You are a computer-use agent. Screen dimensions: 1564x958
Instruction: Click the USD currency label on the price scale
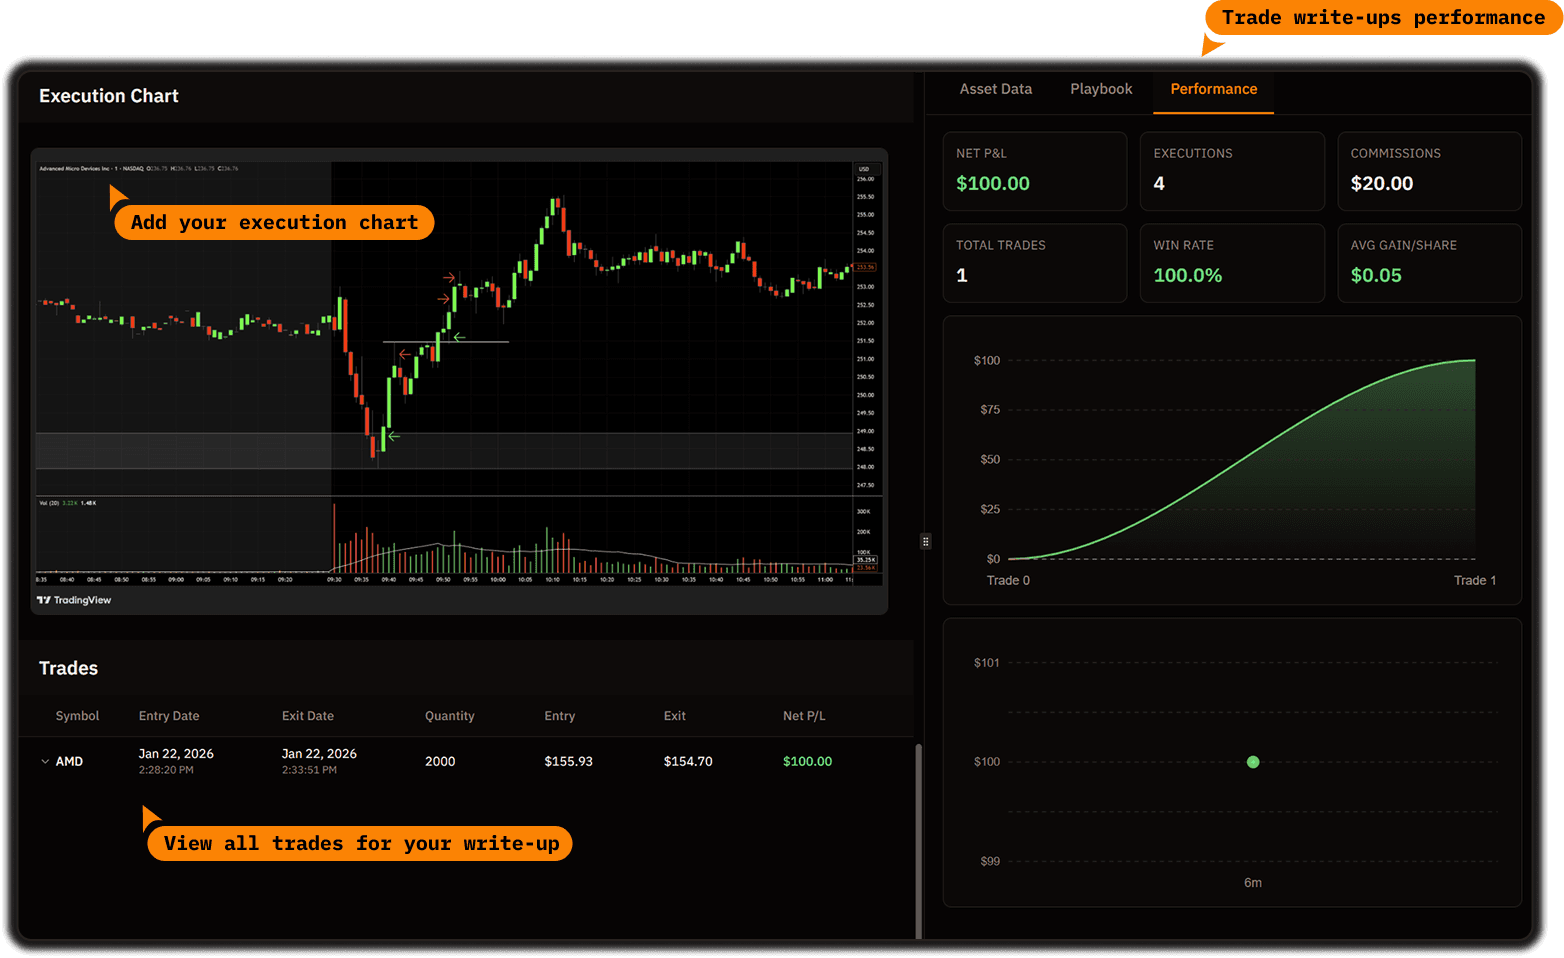pyautogui.click(x=864, y=170)
